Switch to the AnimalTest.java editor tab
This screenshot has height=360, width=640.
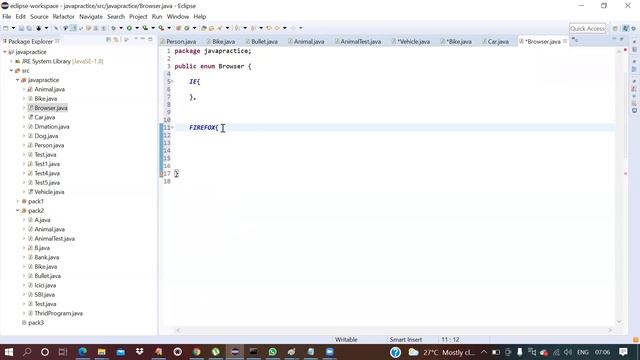pos(358,42)
